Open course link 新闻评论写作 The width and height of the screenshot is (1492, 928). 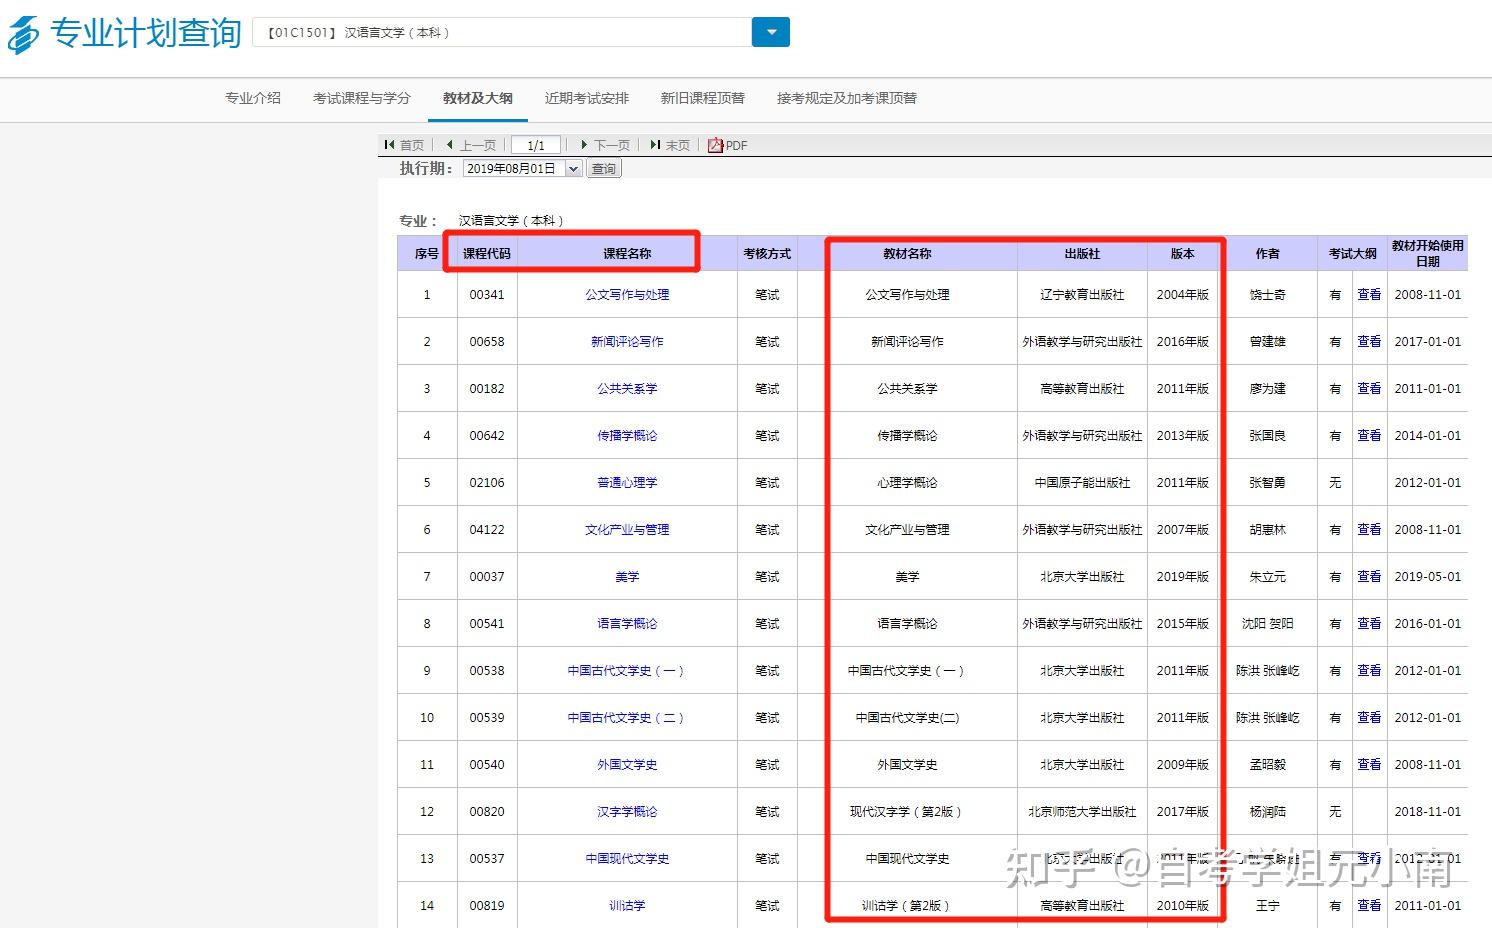627,342
